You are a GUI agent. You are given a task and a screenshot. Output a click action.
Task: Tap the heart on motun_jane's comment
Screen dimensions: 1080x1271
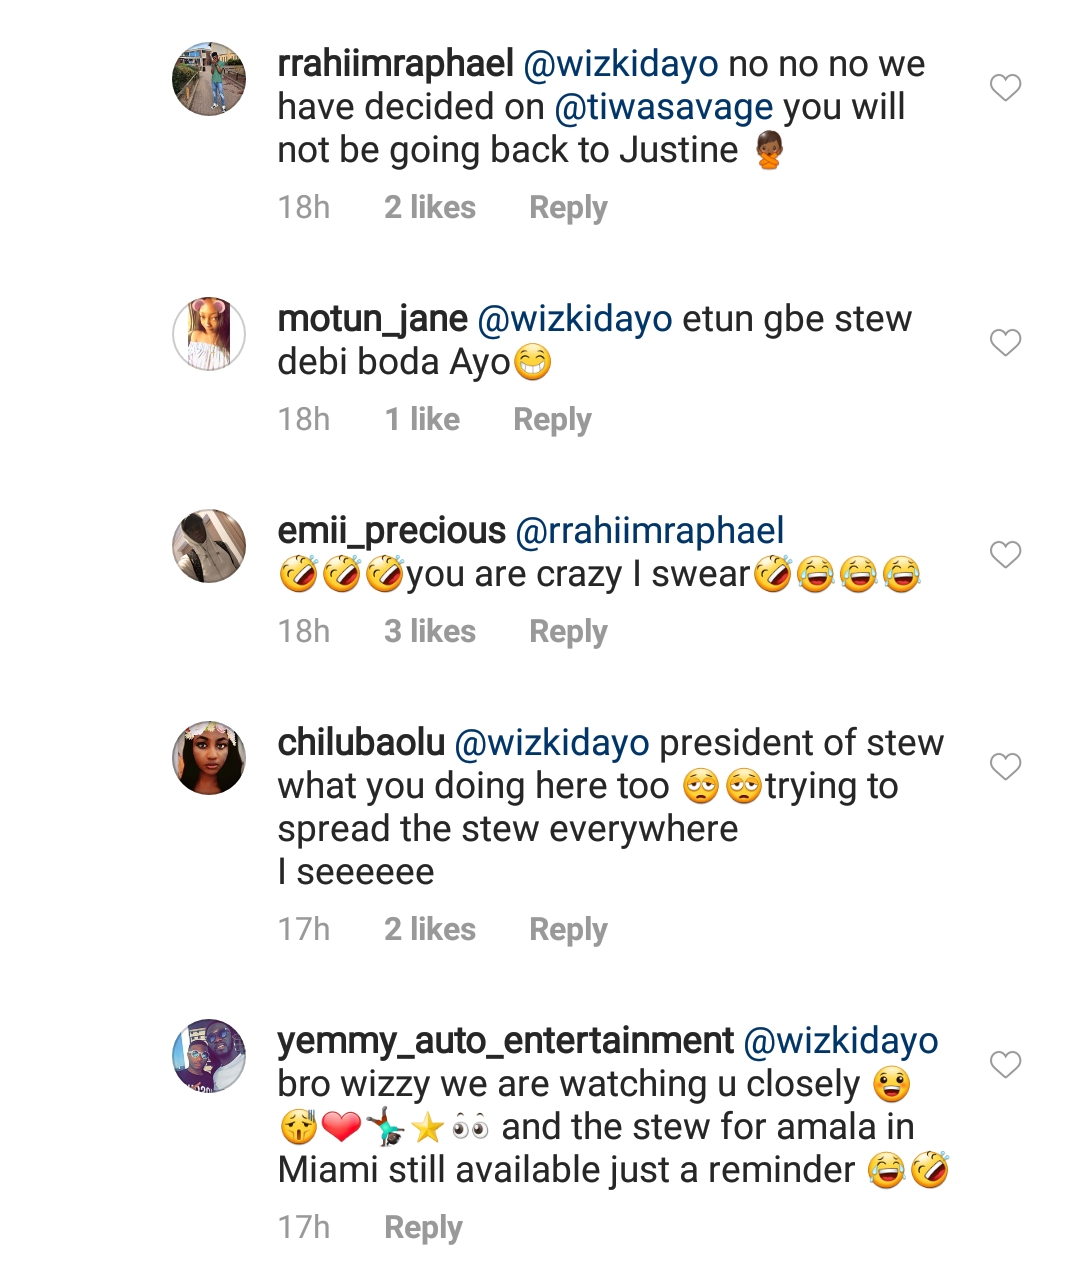pyautogui.click(x=1005, y=343)
